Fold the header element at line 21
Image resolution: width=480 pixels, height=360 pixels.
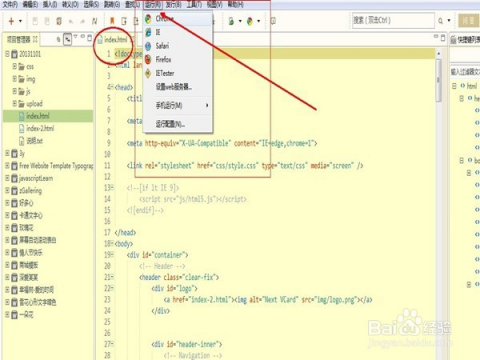tap(112, 277)
